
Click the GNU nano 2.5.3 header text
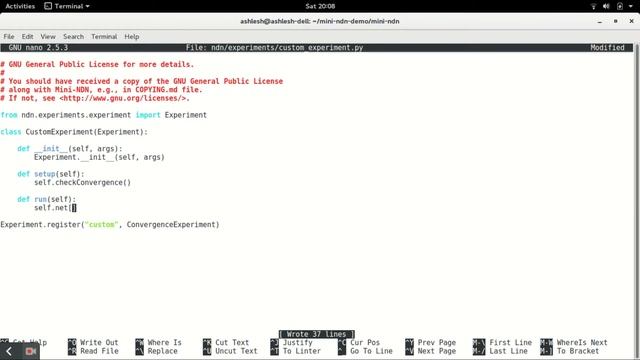click(x=38, y=48)
